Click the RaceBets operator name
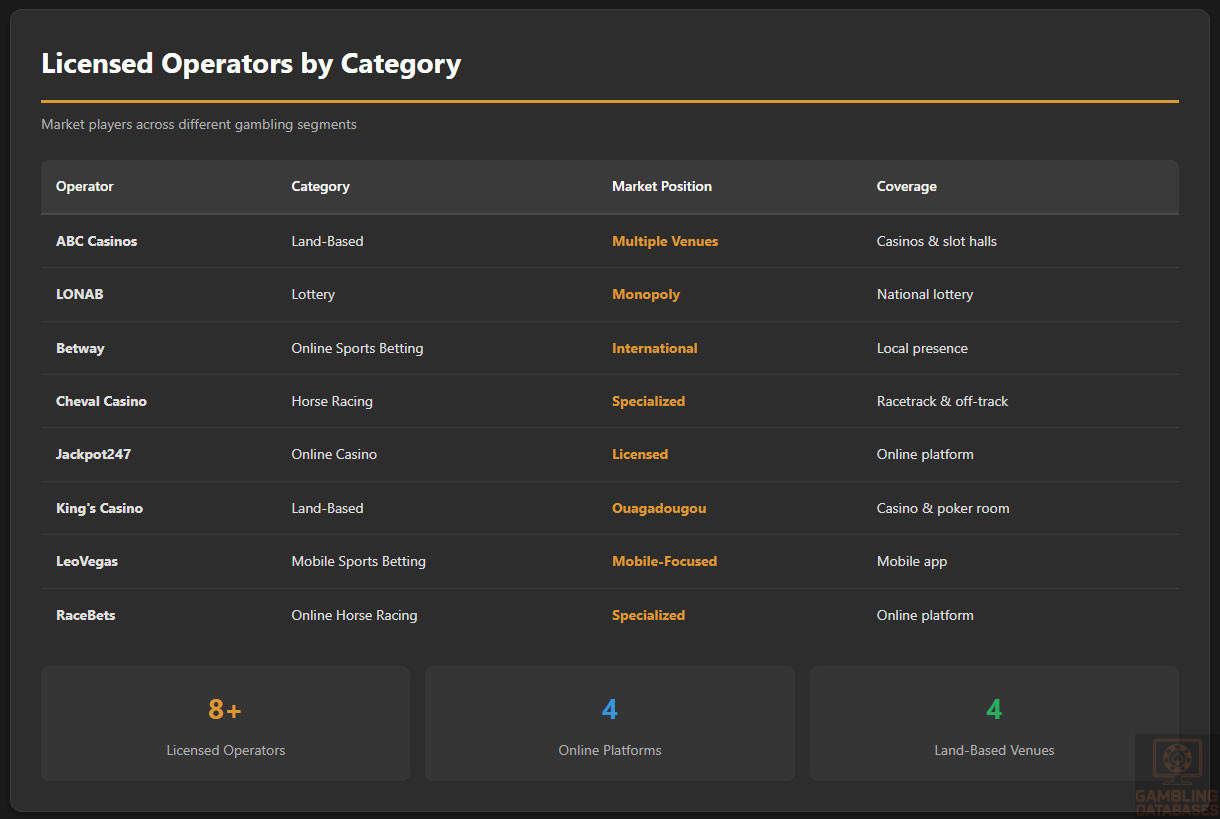The image size is (1220, 819). point(85,615)
